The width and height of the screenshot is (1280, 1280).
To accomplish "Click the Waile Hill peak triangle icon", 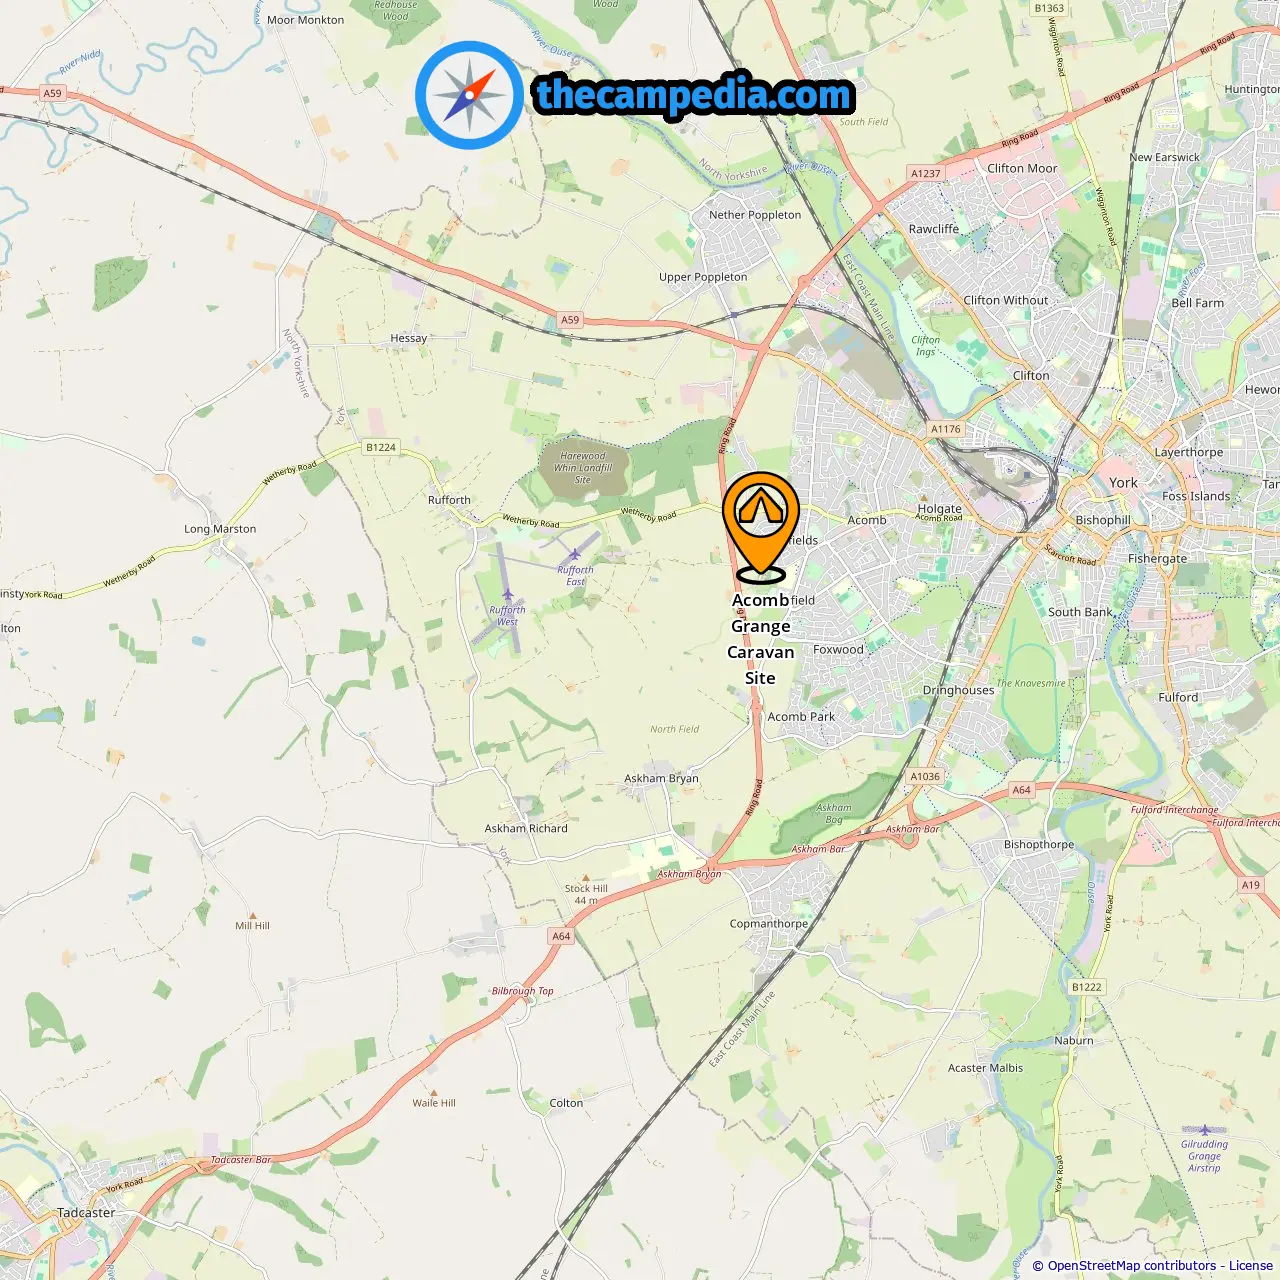I will [x=433, y=1092].
